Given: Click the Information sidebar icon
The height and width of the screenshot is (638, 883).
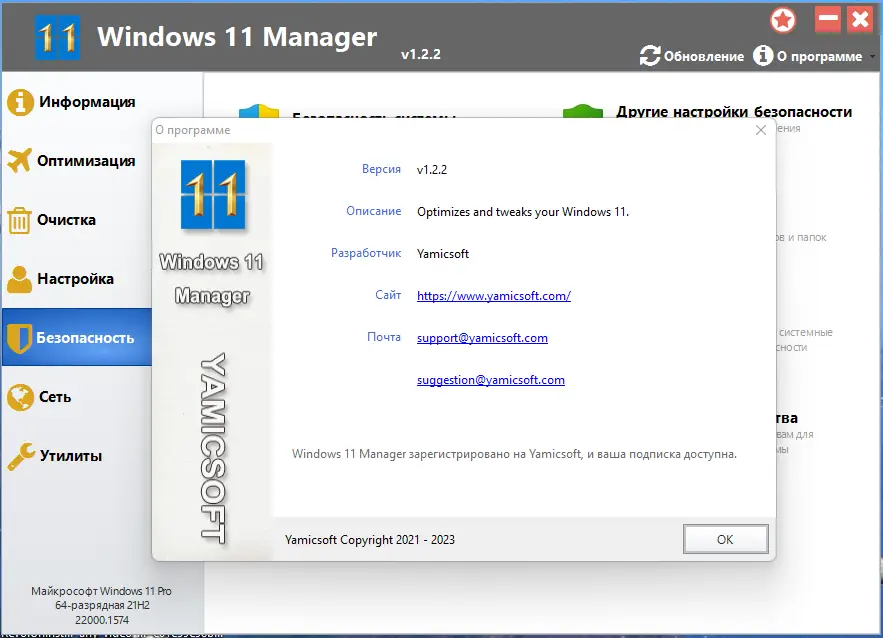Looking at the screenshot, I should click(x=20, y=102).
